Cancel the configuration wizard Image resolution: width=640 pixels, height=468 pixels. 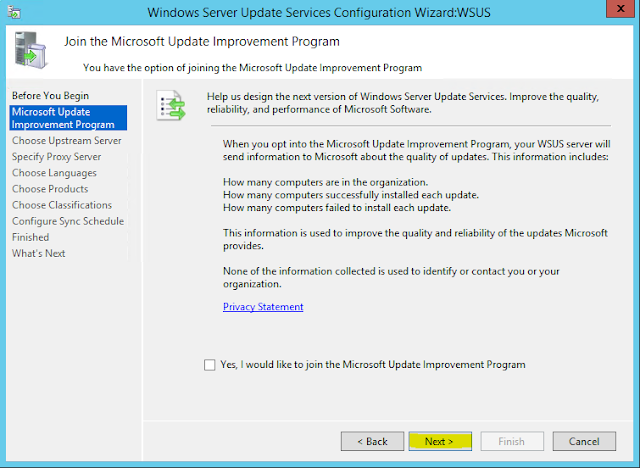[584, 441]
